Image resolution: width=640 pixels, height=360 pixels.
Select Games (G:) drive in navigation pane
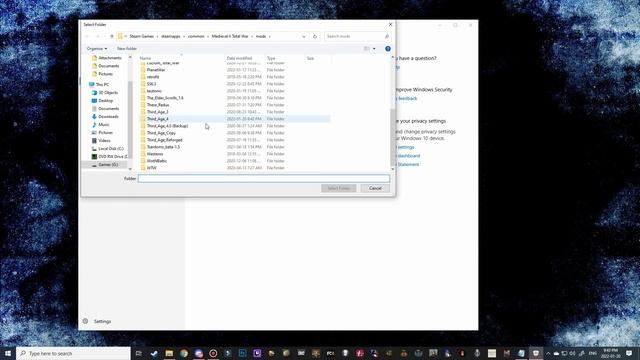[x=108, y=164]
